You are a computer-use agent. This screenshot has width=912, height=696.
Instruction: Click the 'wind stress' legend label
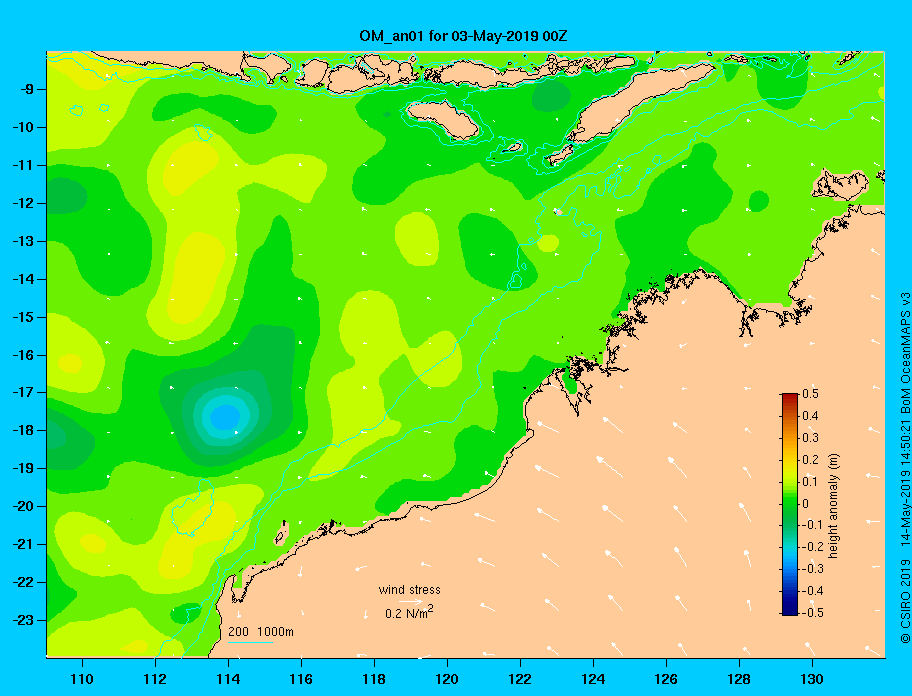(x=409, y=590)
